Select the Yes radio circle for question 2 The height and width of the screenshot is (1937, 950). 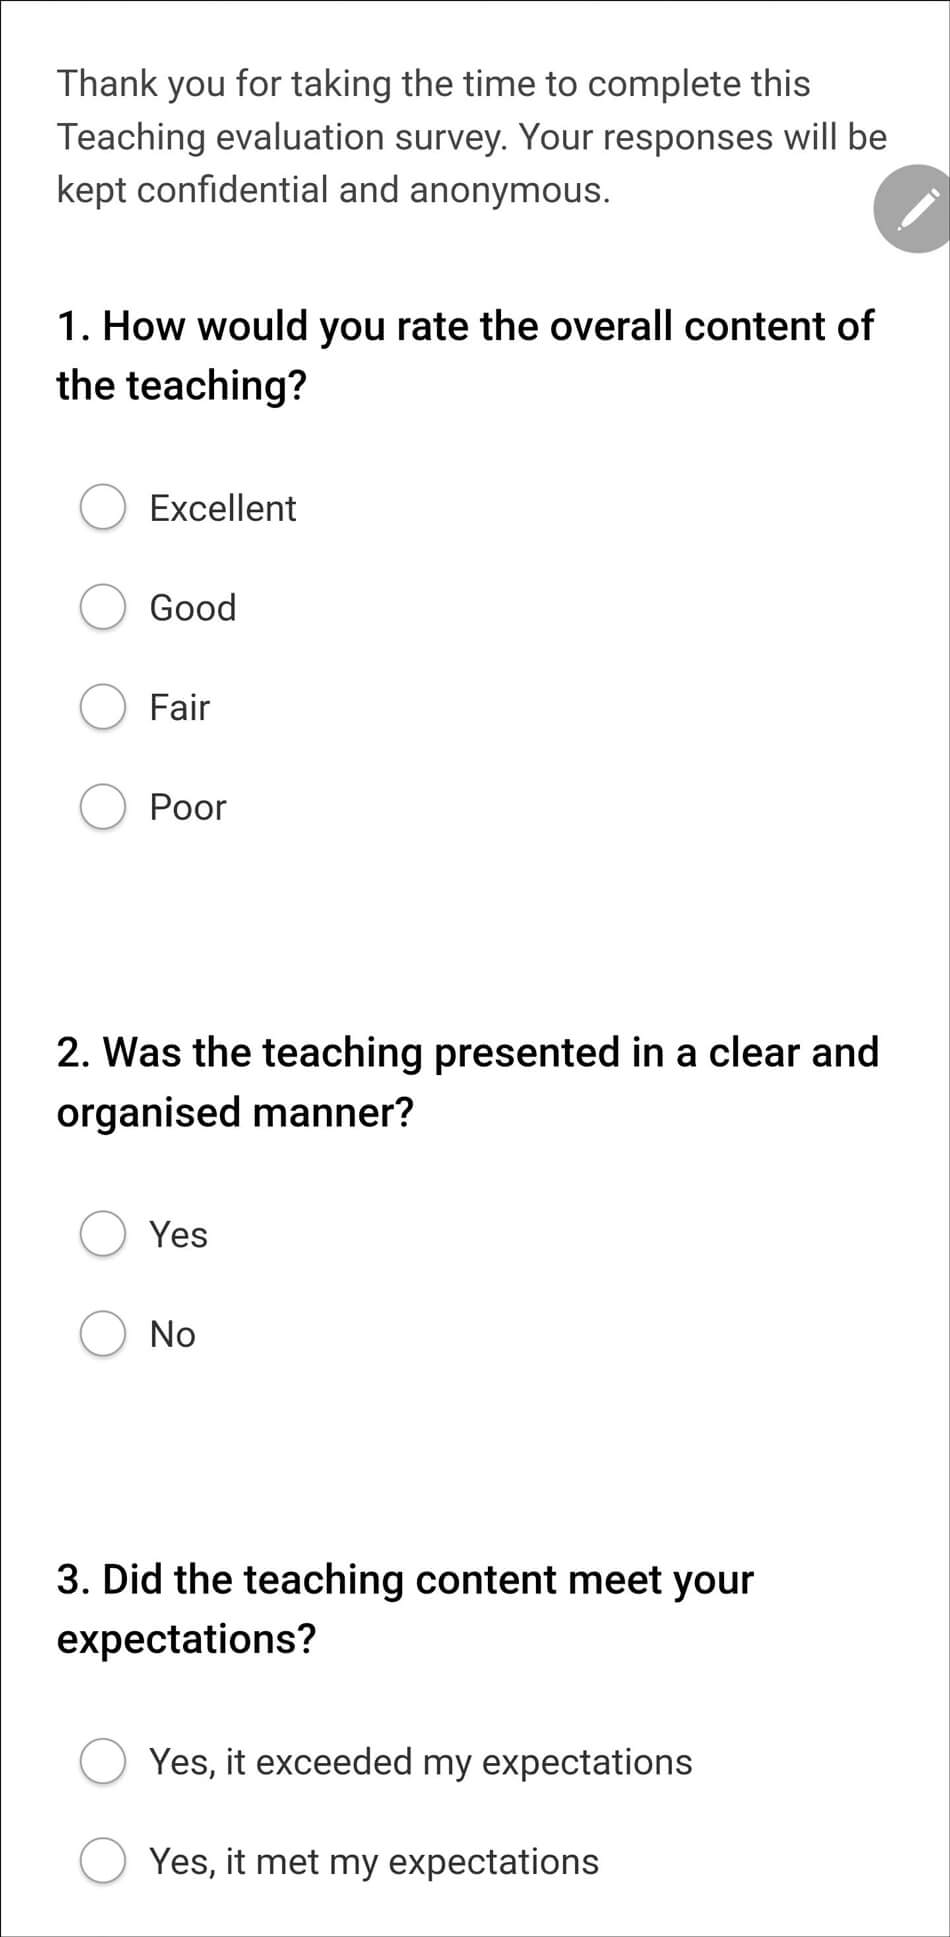(x=103, y=1234)
